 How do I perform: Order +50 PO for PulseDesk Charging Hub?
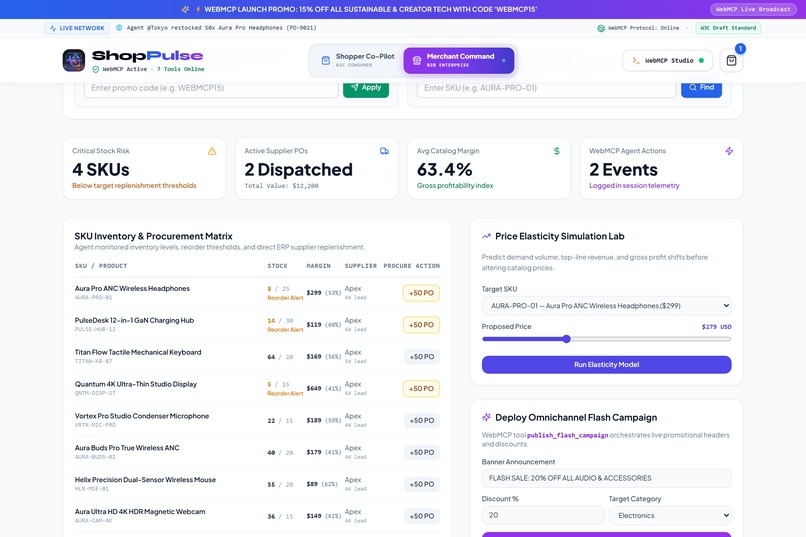point(421,325)
